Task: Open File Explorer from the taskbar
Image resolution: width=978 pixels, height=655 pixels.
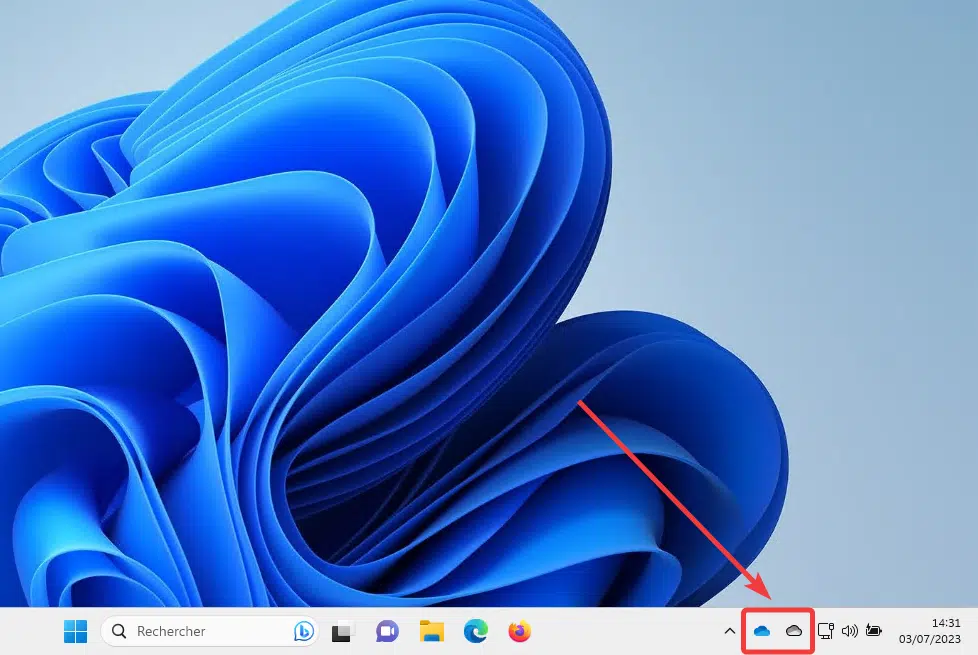Action: (432, 631)
